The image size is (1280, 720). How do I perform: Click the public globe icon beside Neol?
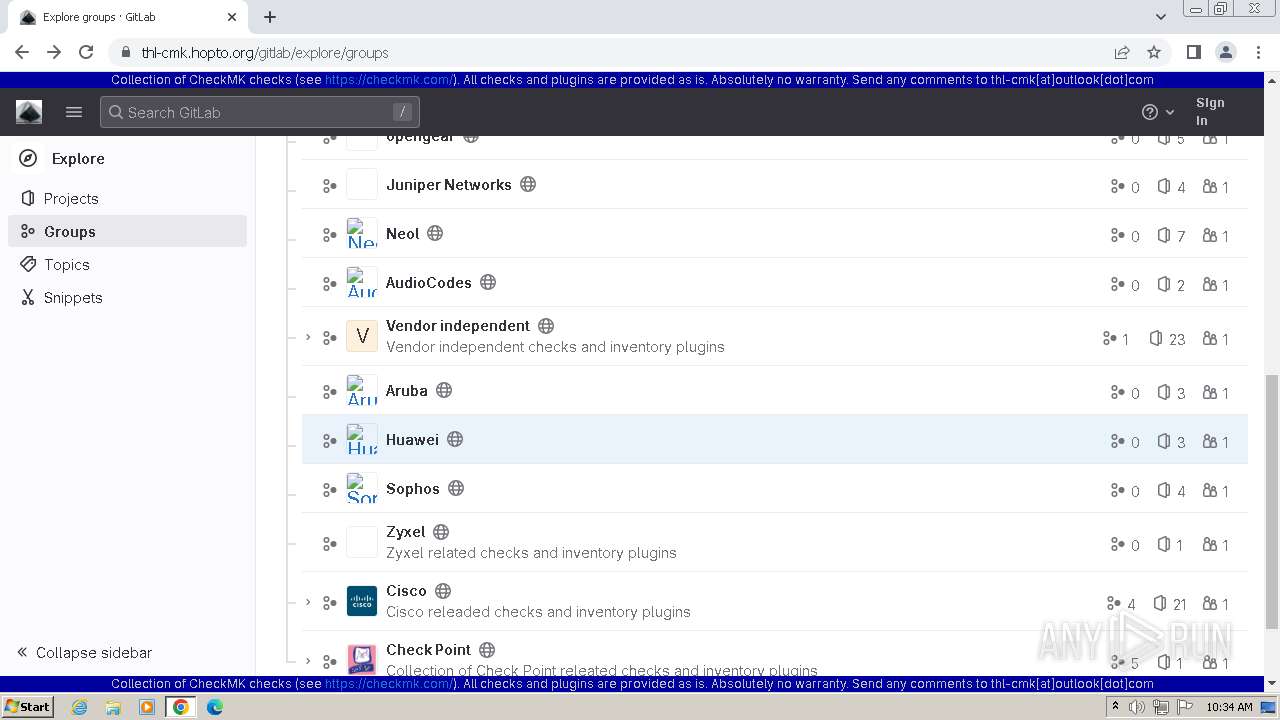[435, 233]
